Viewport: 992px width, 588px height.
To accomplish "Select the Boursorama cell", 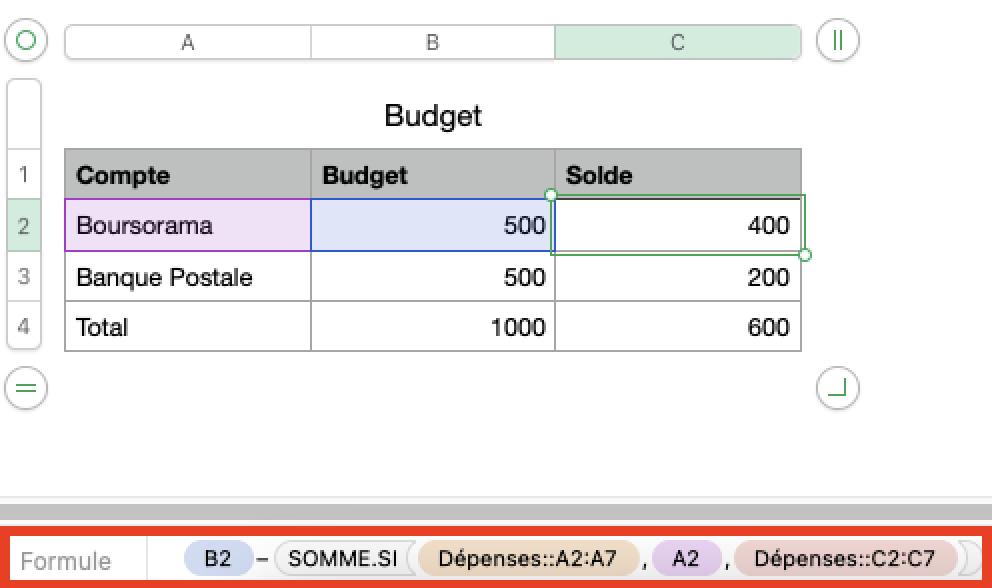I will click(188, 225).
